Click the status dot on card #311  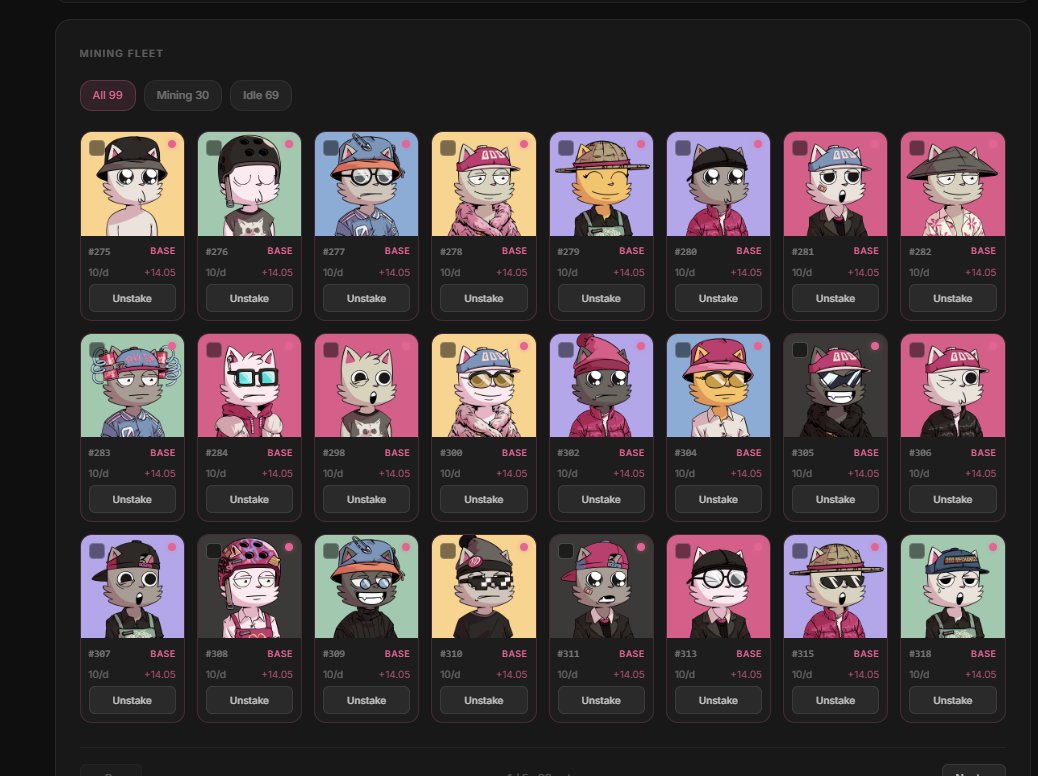(x=640, y=547)
